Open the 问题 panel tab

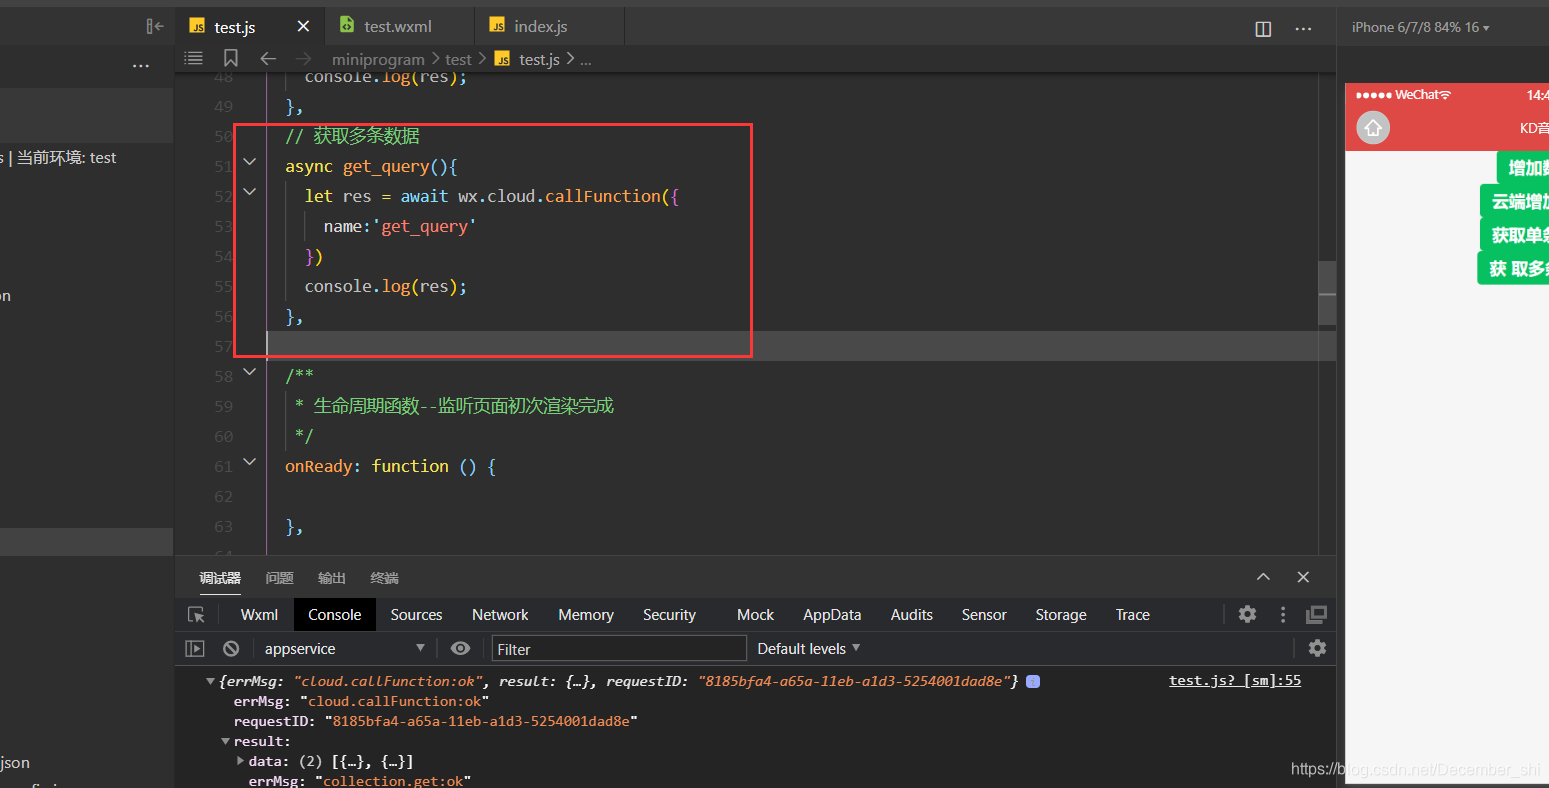tap(280, 578)
